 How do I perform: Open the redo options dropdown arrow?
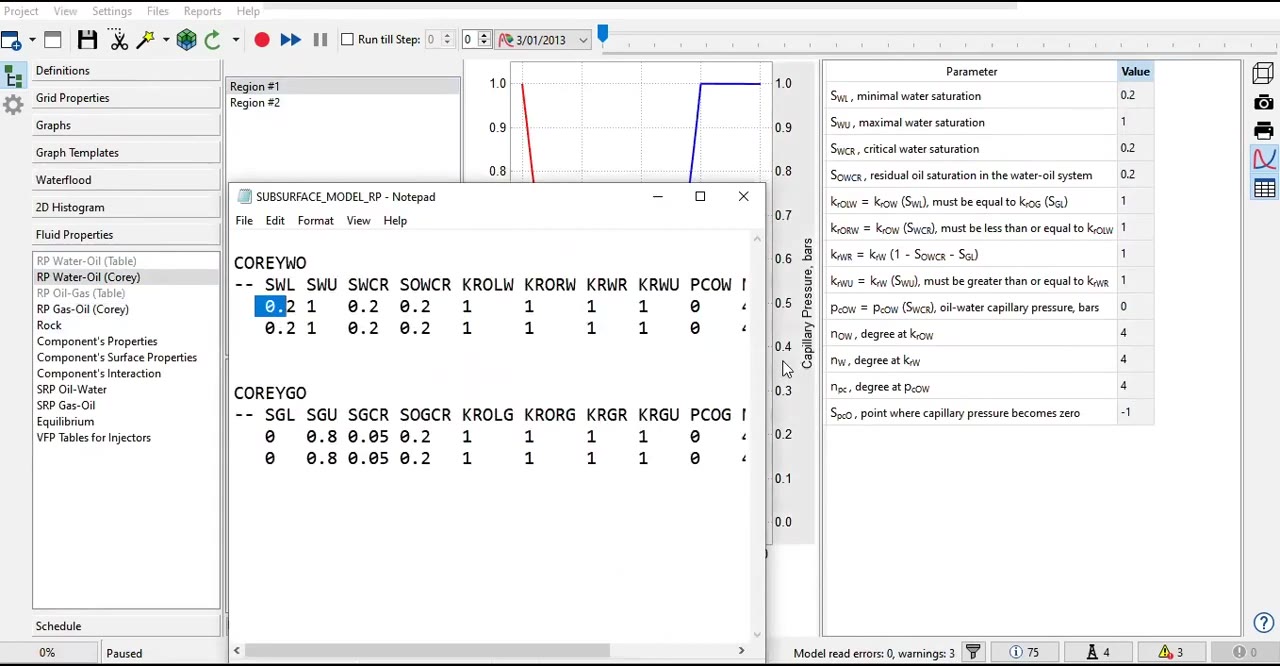click(x=235, y=39)
